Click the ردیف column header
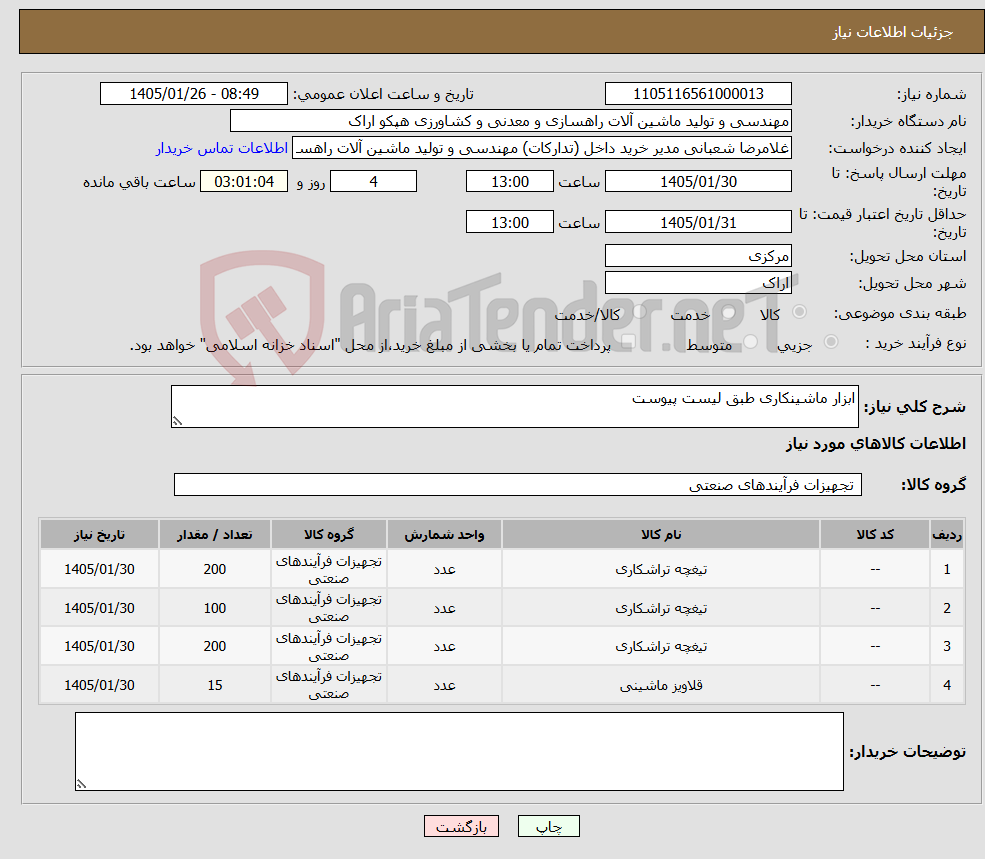Viewport: 985px width, 859px height. click(947, 534)
